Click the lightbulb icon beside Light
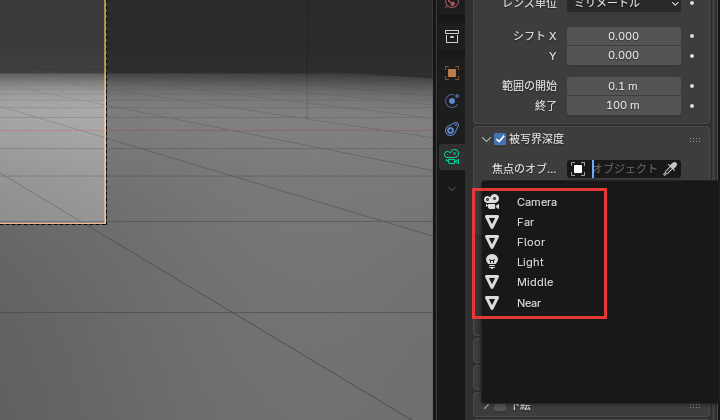This screenshot has height=420, width=720. click(492, 262)
